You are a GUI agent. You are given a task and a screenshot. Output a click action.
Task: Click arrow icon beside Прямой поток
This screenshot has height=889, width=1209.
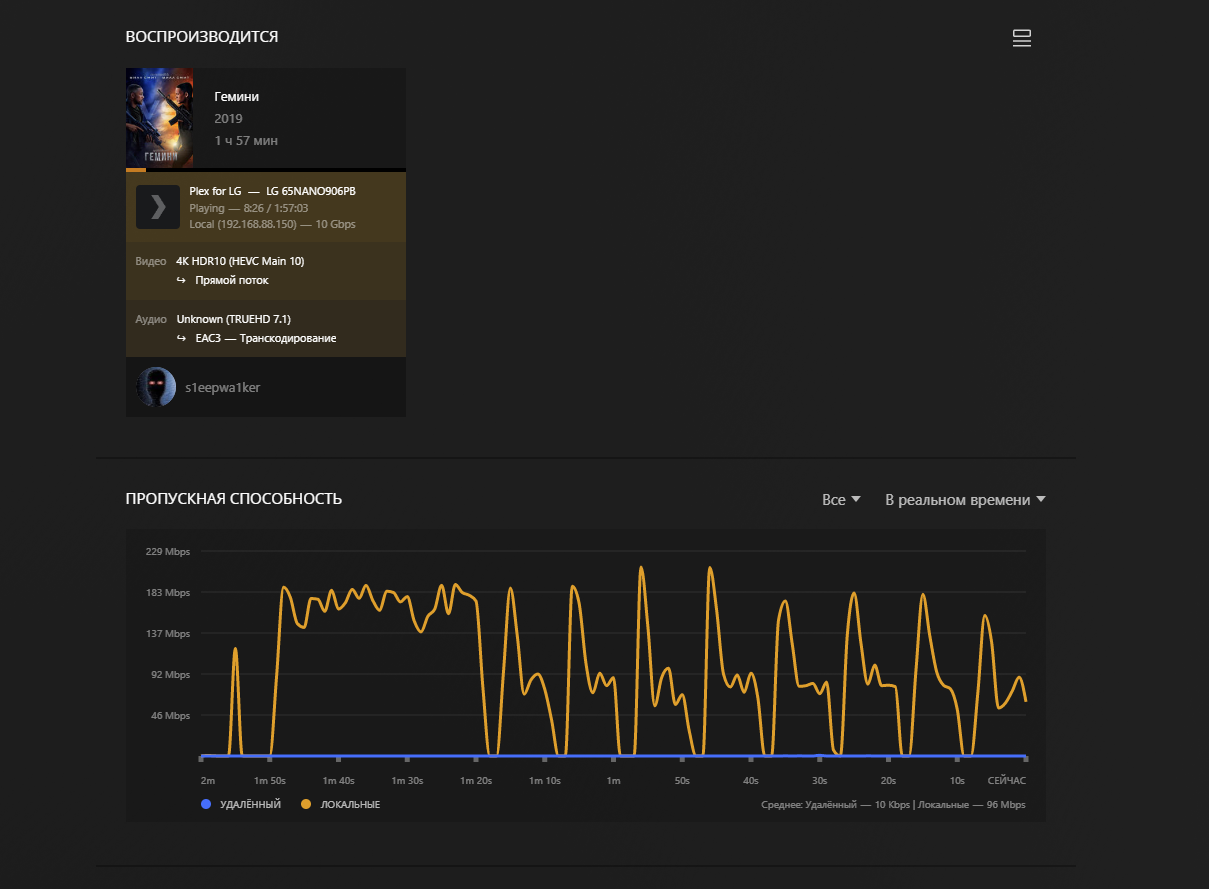click(x=181, y=281)
